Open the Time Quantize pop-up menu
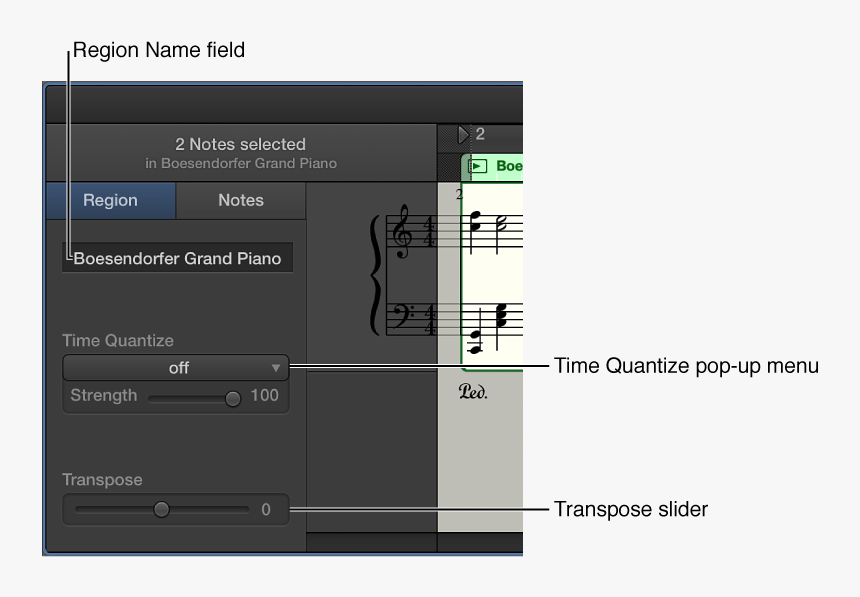This screenshot has width=860, height=597. point(176,368)
